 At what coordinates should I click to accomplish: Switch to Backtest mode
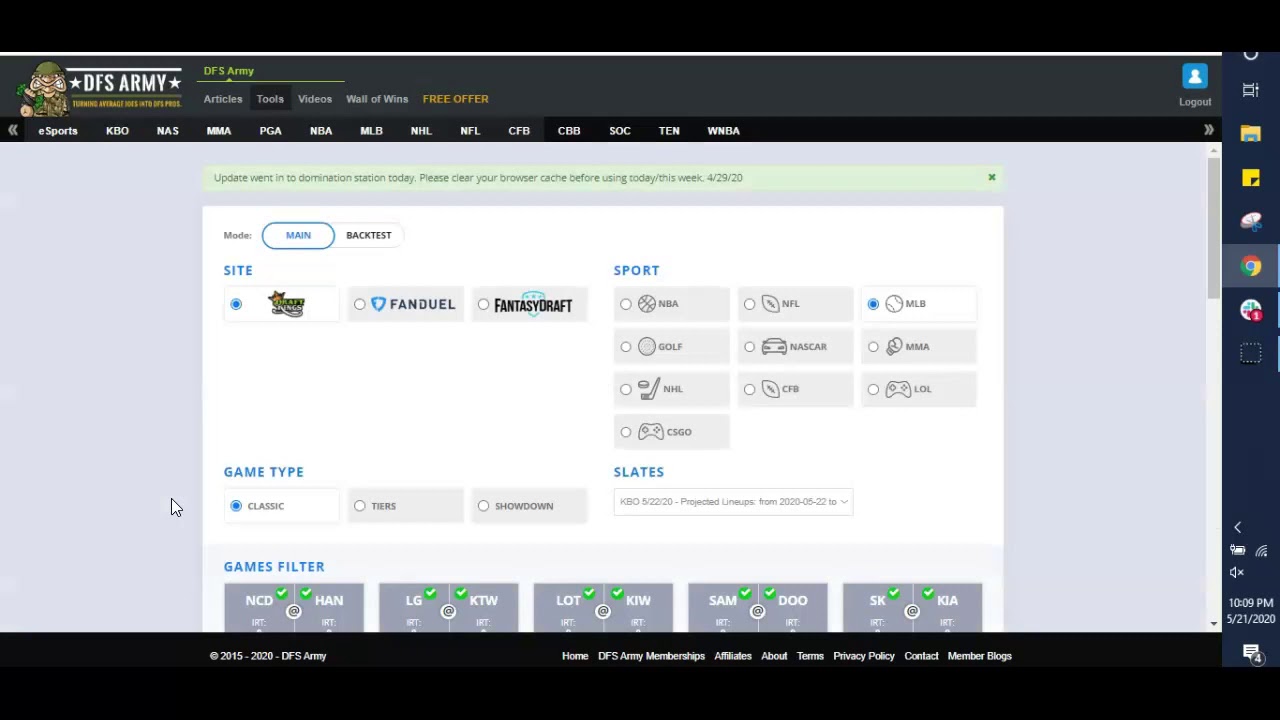coord(368,235)
